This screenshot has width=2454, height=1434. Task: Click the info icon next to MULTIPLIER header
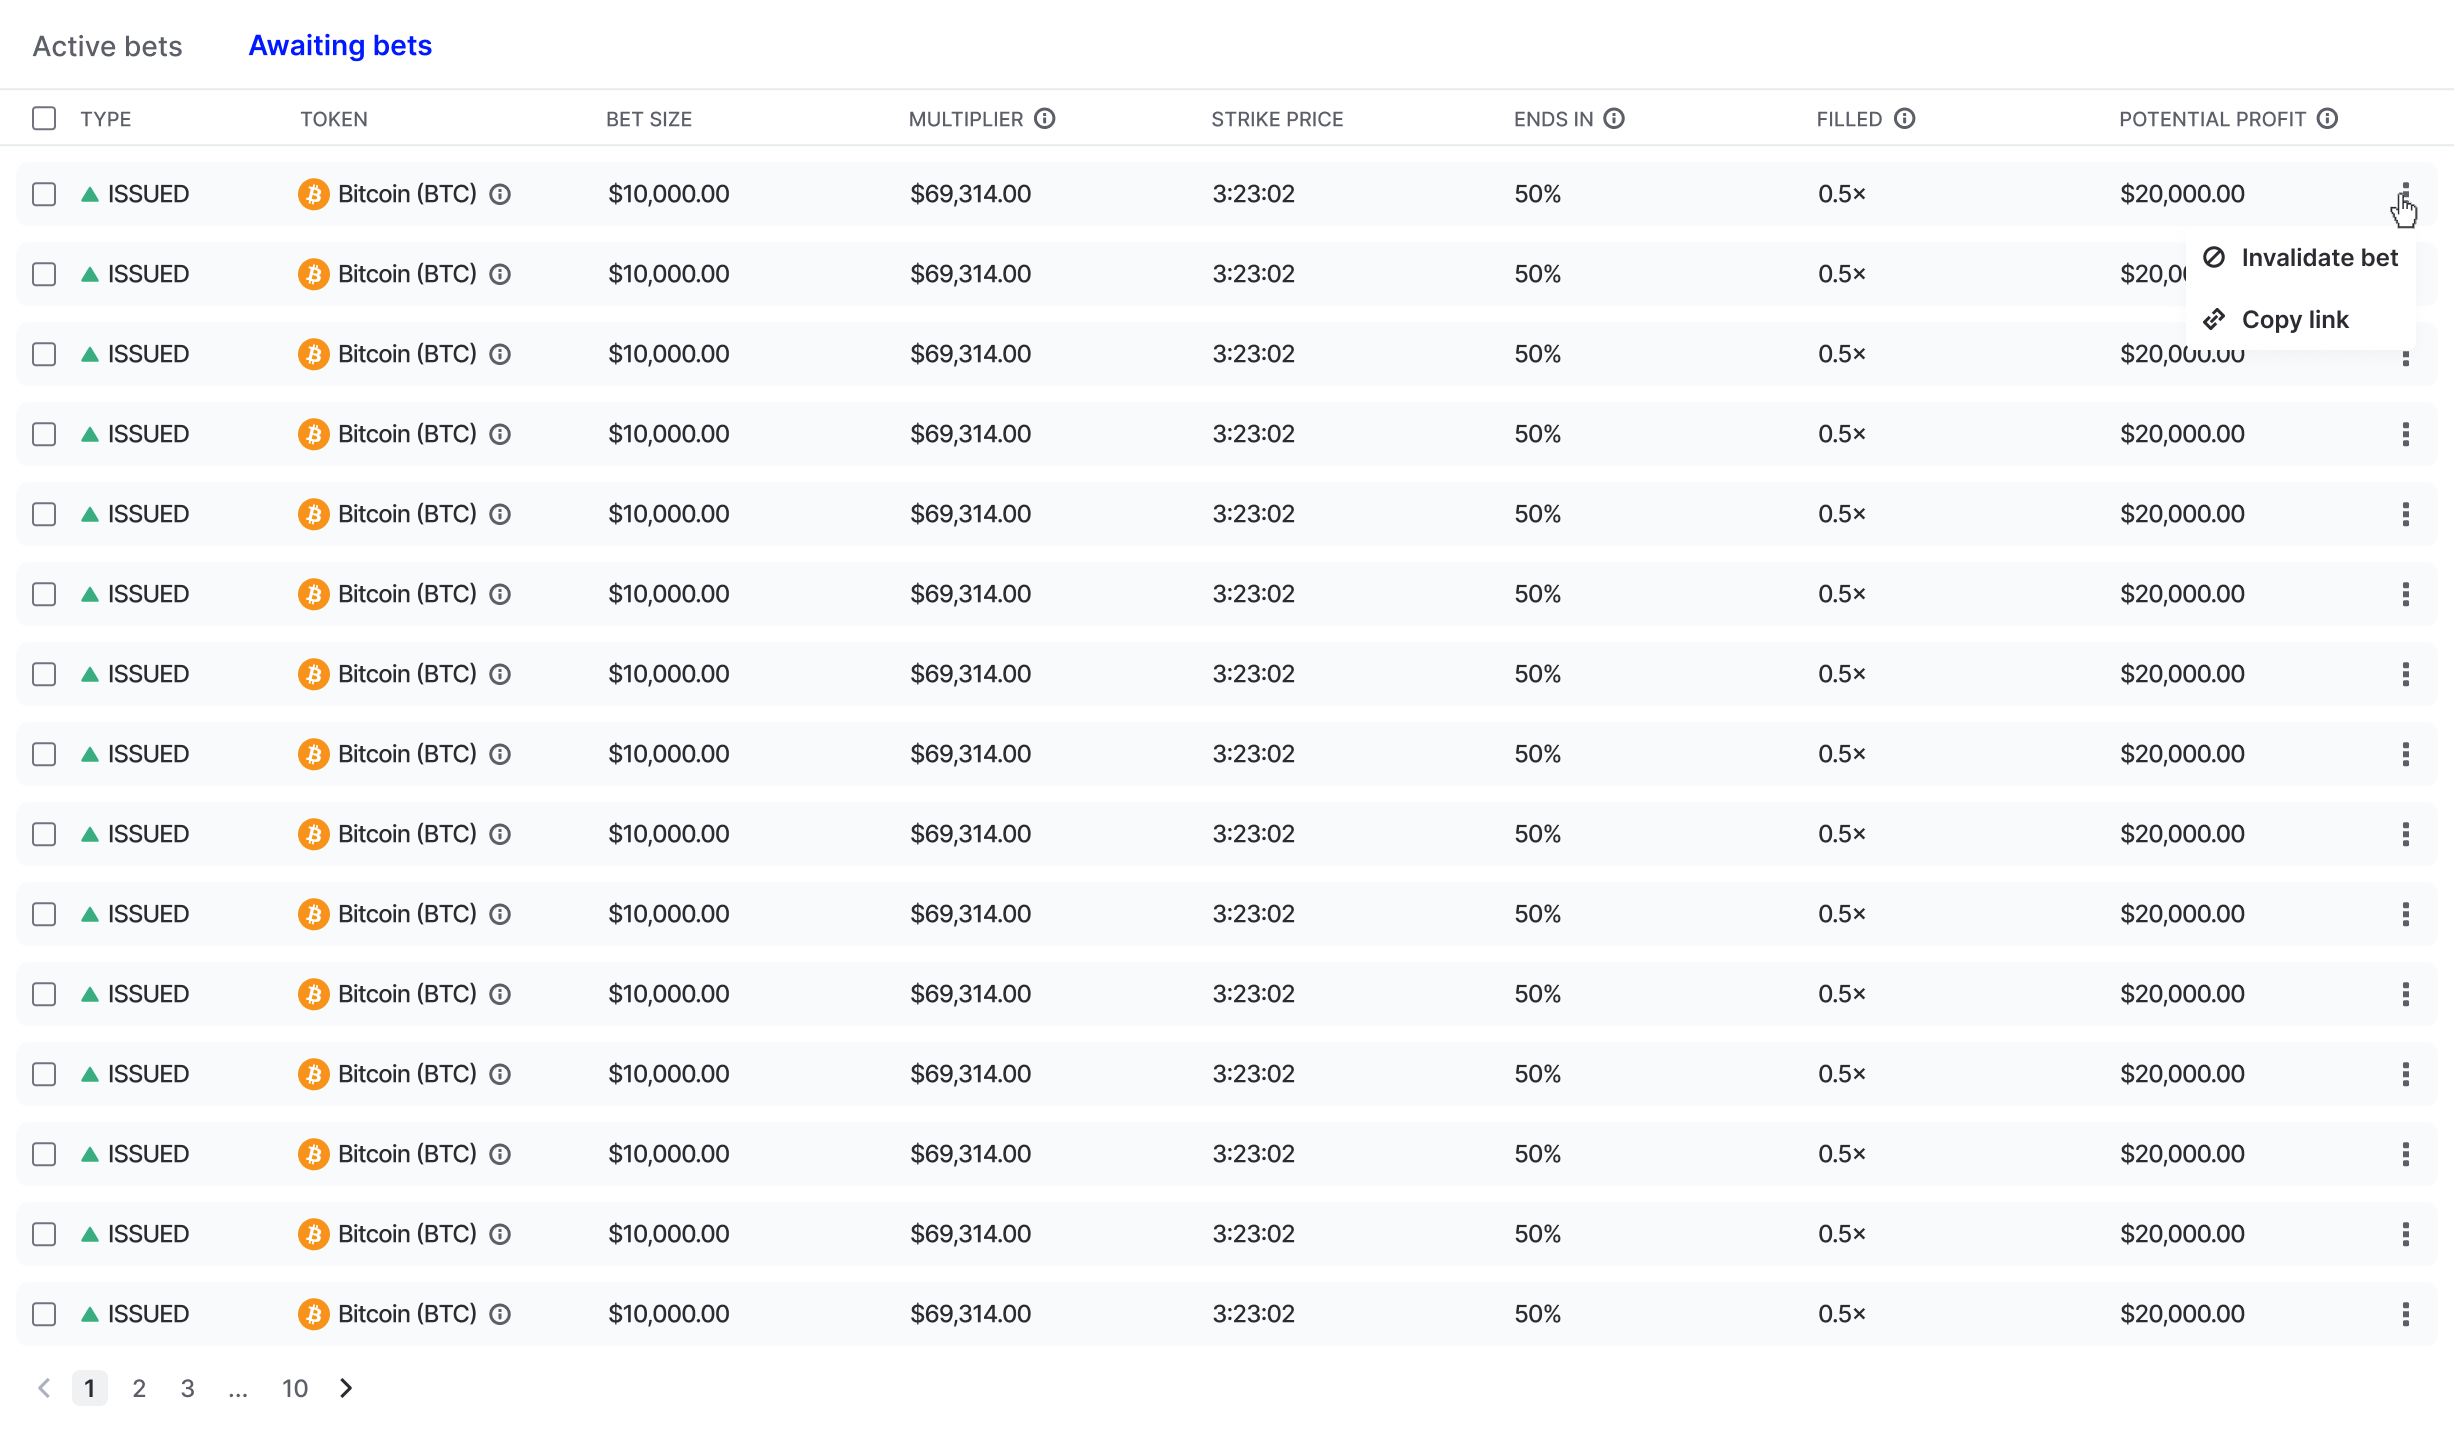[x=1044, y=119]
